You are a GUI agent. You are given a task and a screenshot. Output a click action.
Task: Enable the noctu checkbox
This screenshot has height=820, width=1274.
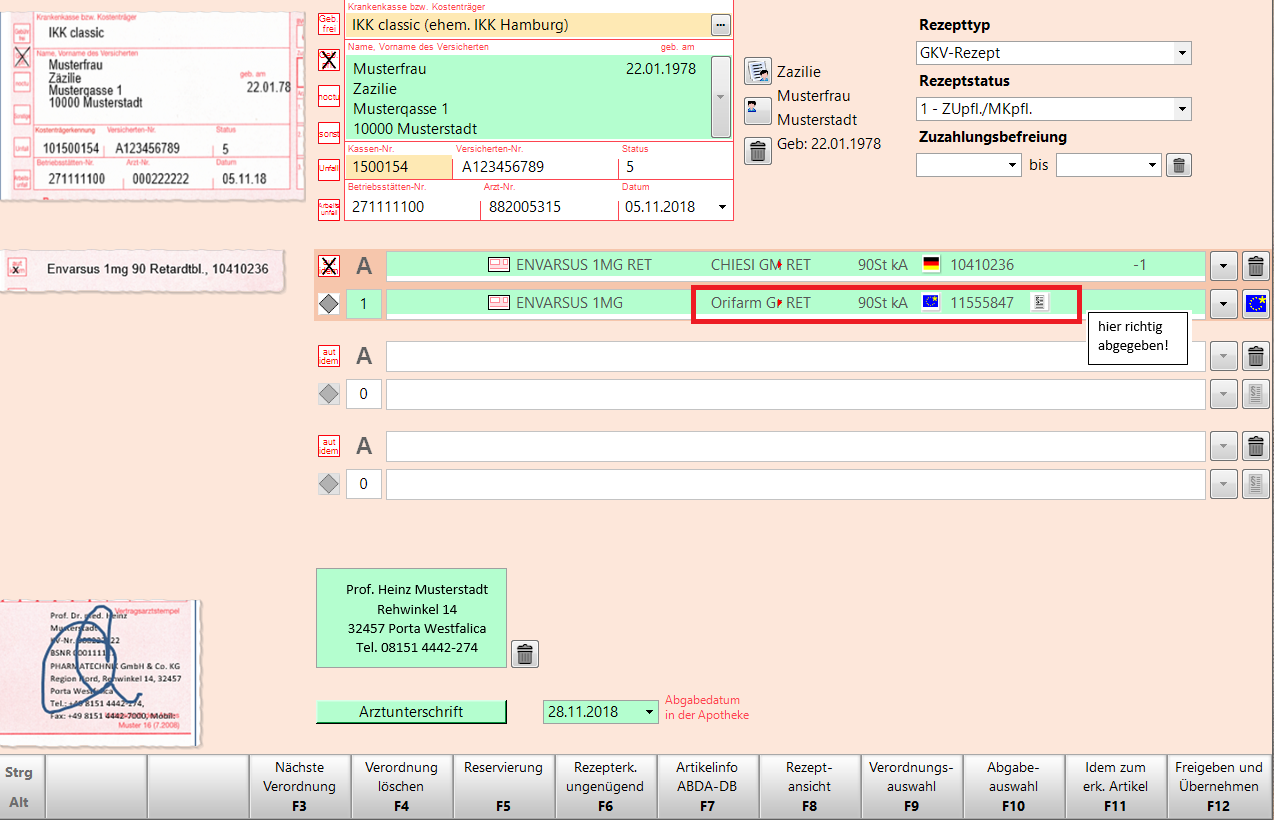pyautogui.click(x=328, y=96)
